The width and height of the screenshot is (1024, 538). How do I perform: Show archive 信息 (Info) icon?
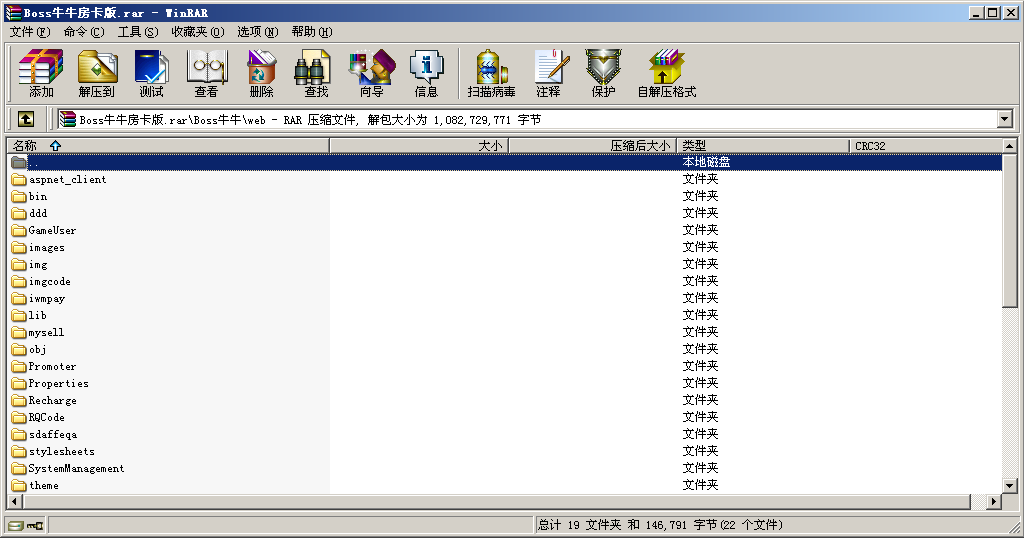426,74
